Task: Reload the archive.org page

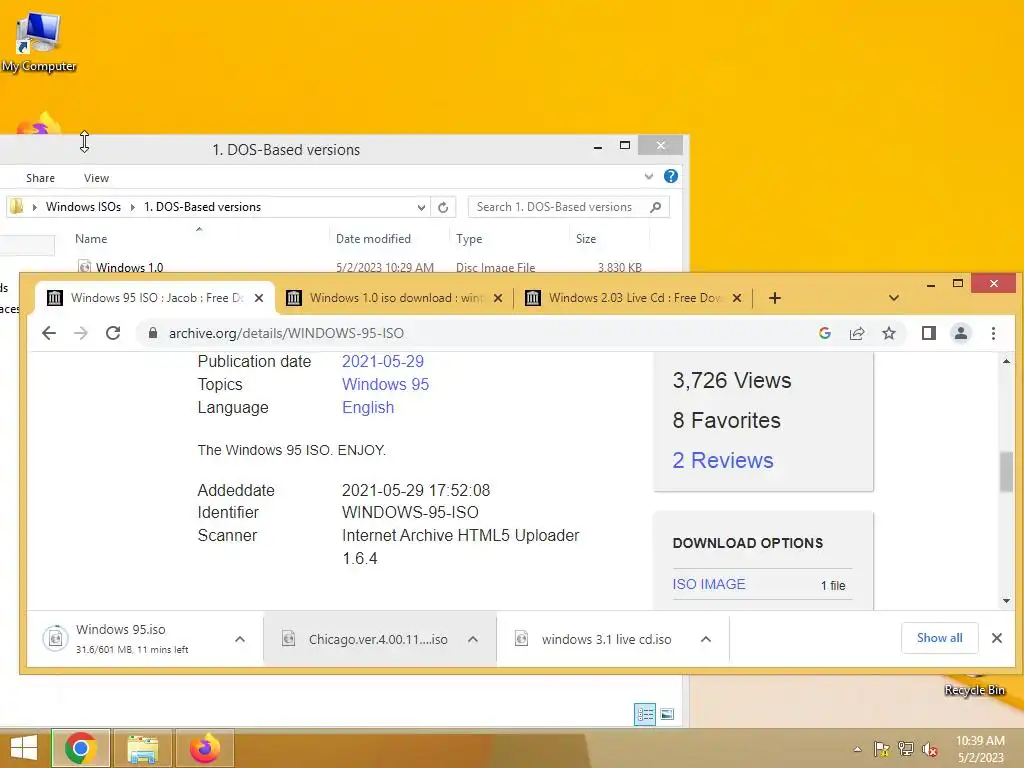Action: click(113, 333)
